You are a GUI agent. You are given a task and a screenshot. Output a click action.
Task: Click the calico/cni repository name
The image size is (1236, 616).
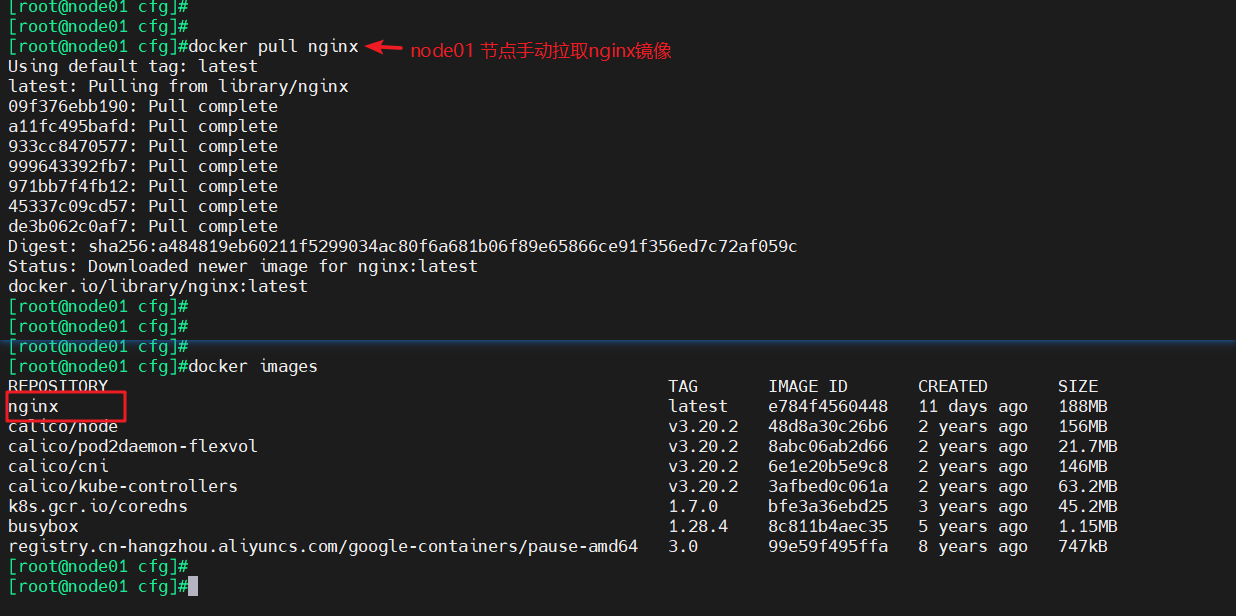(x=58, y=466)
